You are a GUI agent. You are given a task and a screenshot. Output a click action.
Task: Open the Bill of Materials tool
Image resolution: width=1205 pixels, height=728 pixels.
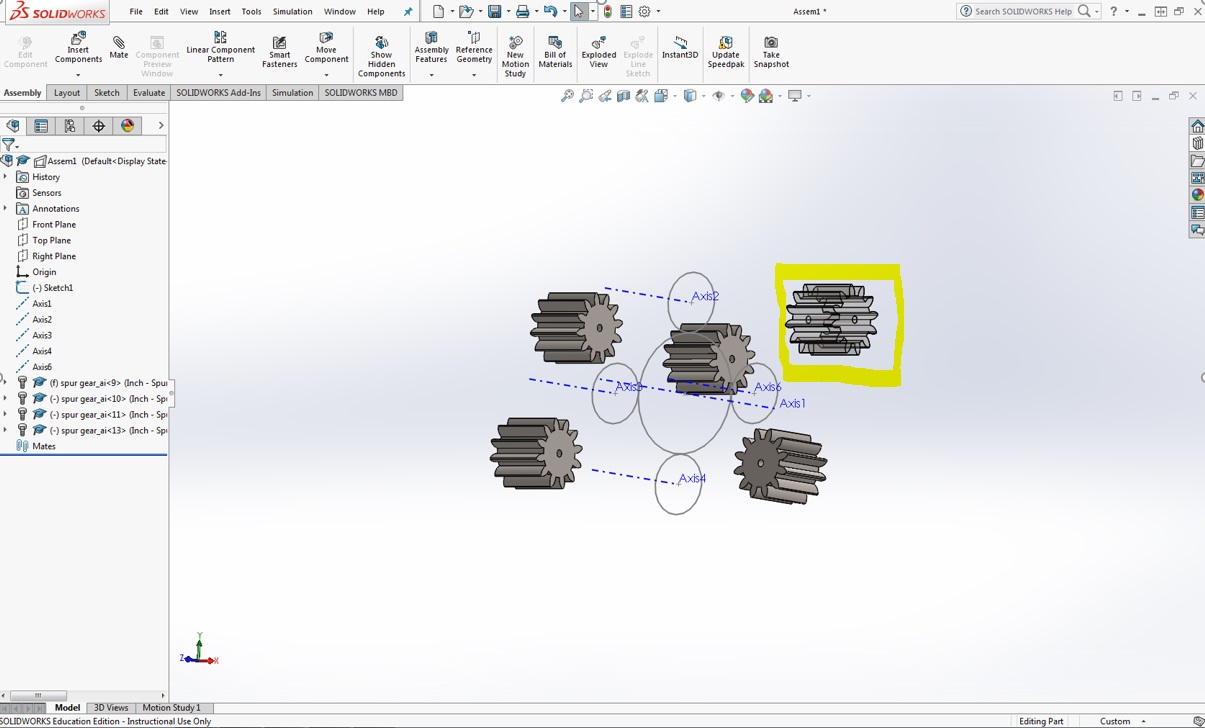pyautogui.click(x=555, y=52)
